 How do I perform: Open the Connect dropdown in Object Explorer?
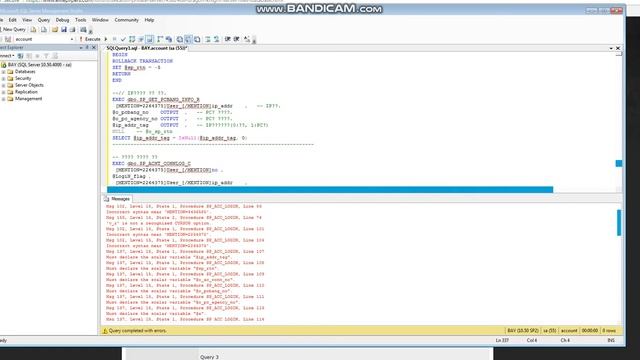click(7, 56)
